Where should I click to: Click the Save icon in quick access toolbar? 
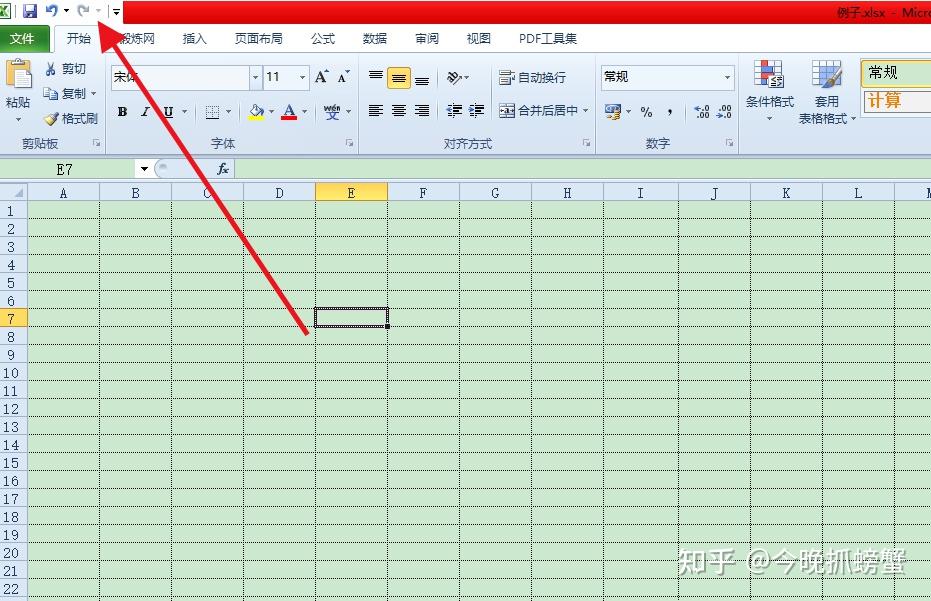pos(30,11)
